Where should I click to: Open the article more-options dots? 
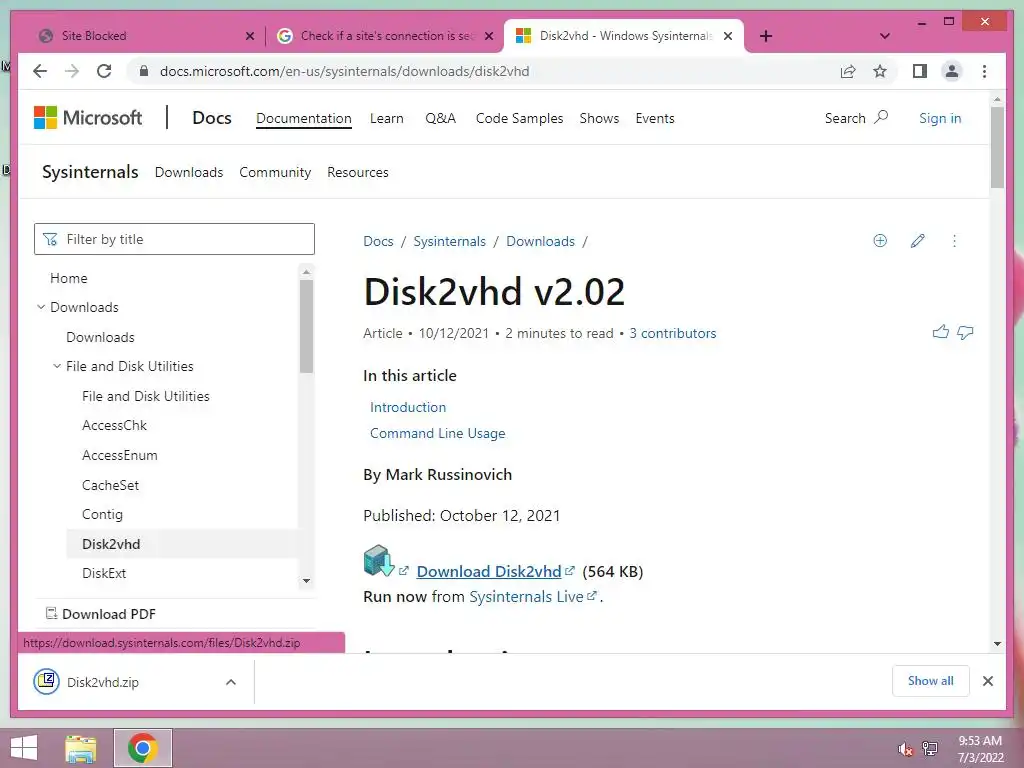pos(954,241)
